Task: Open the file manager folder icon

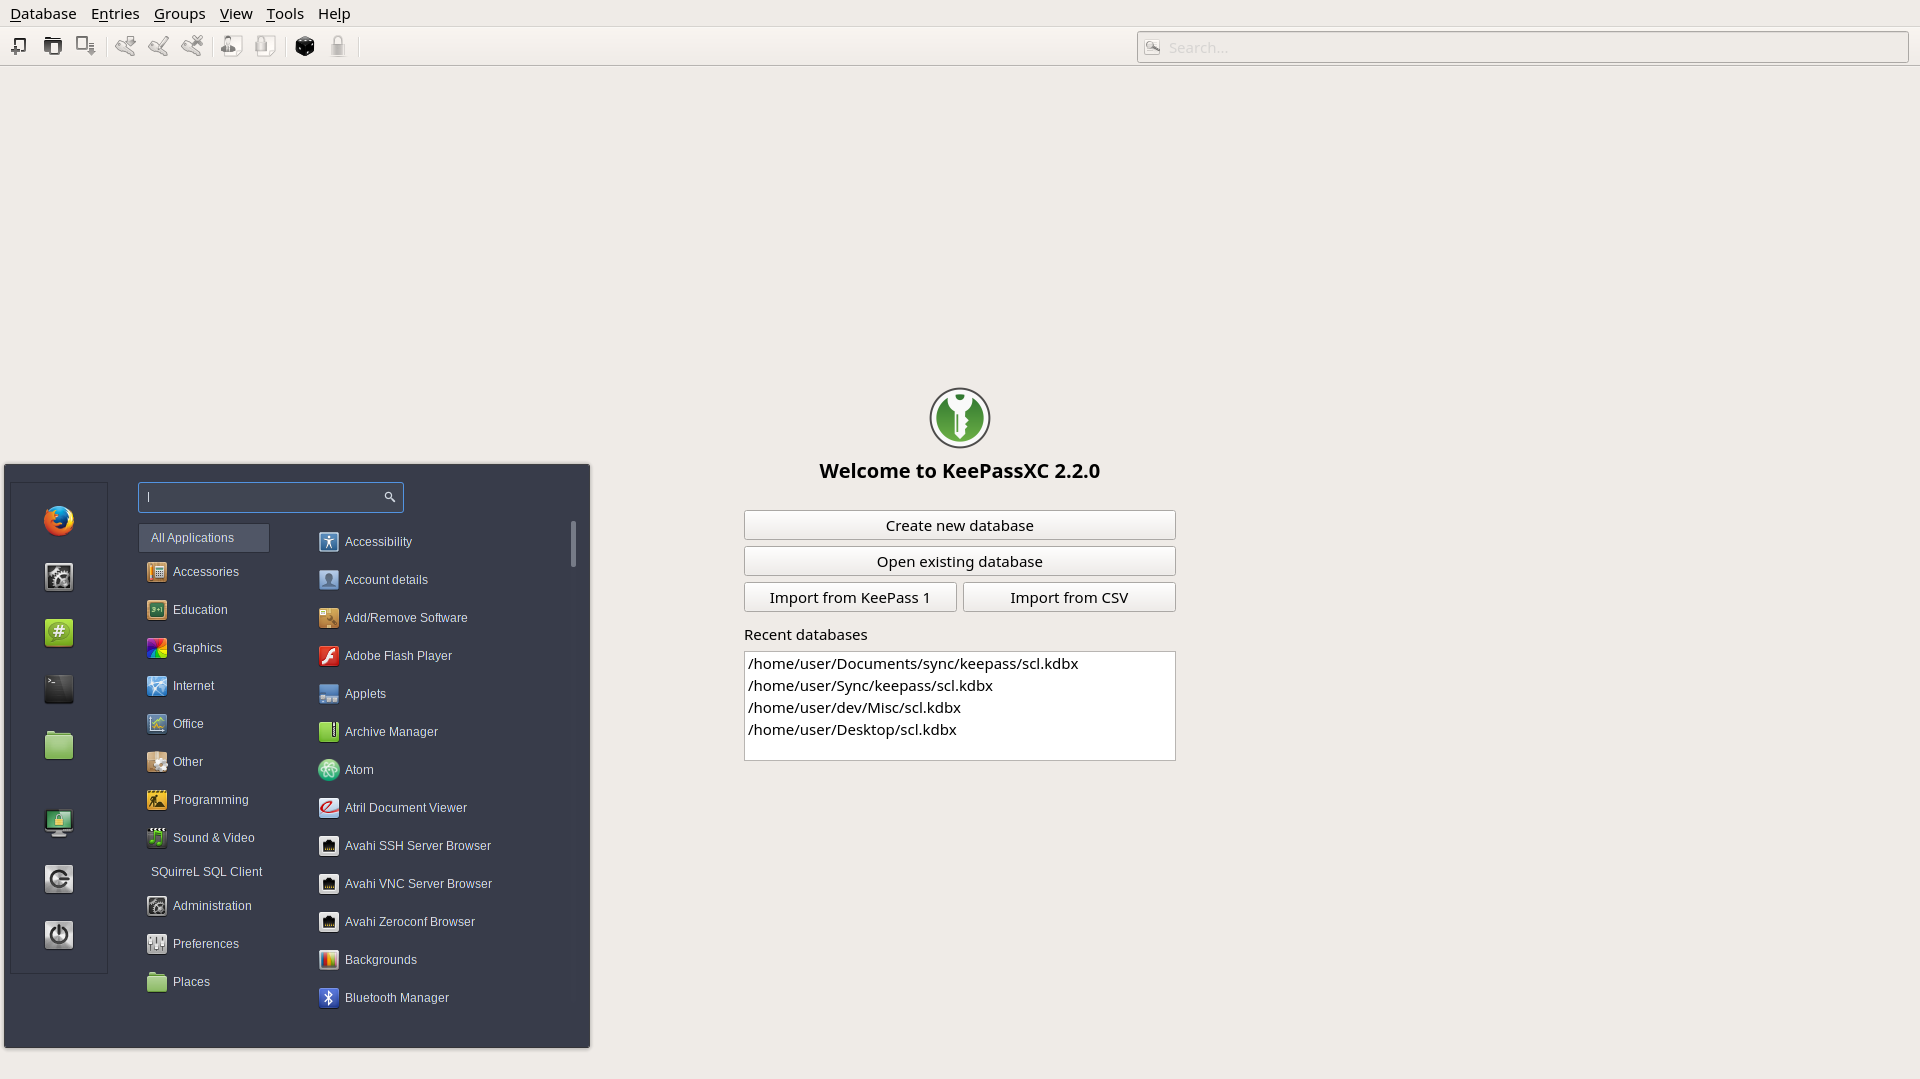Action: [x=58, y=745]
